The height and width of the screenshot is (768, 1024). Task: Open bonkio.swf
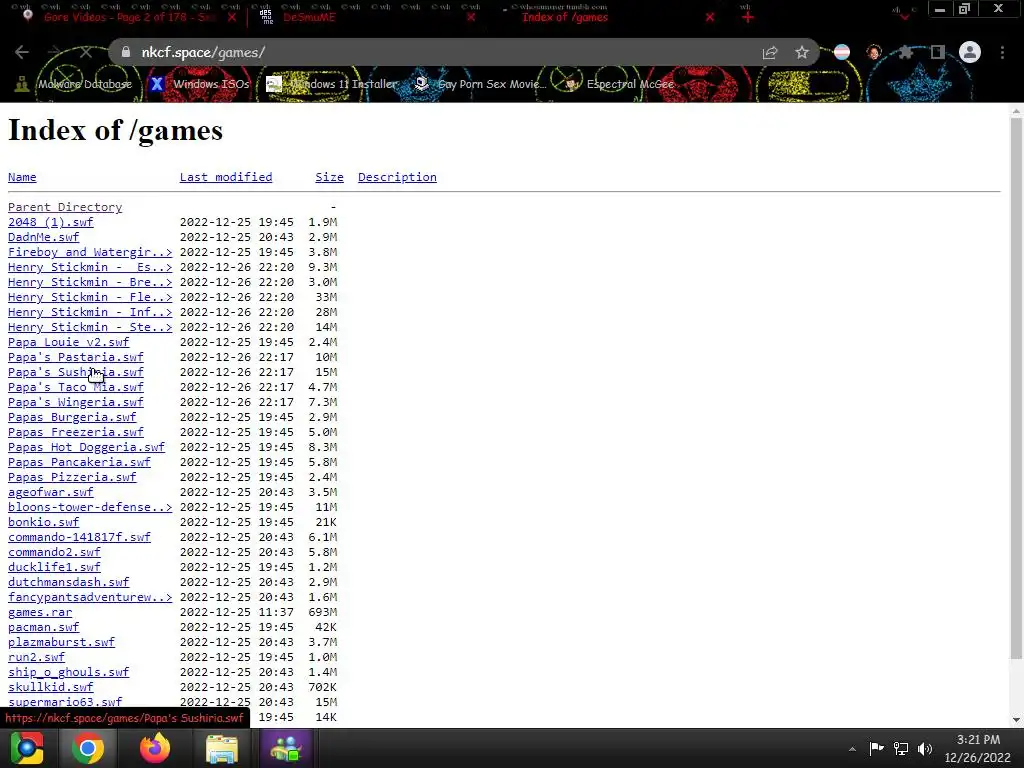pyautogui.click(x=43, y=522)
